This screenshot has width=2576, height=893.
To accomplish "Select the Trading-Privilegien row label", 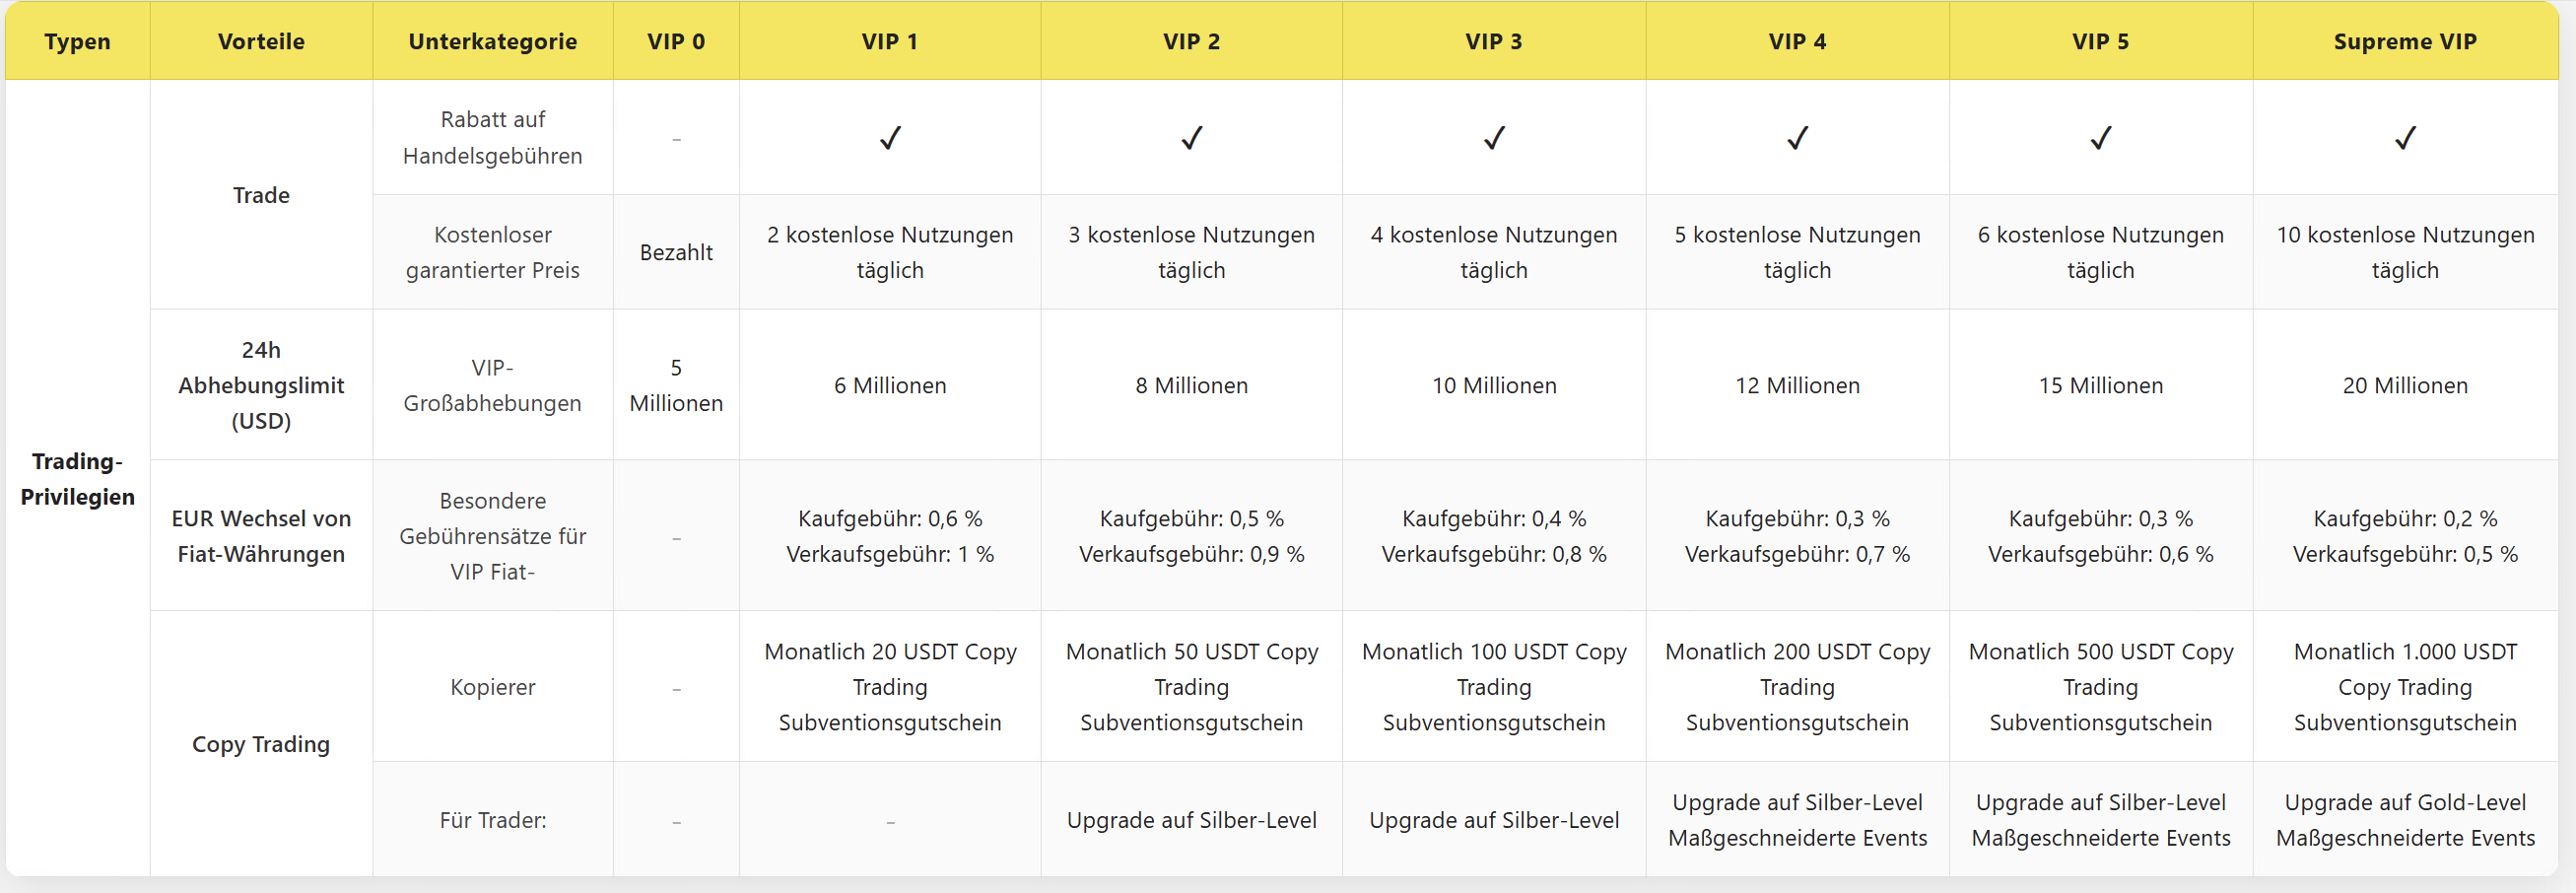I will point(77,479).
